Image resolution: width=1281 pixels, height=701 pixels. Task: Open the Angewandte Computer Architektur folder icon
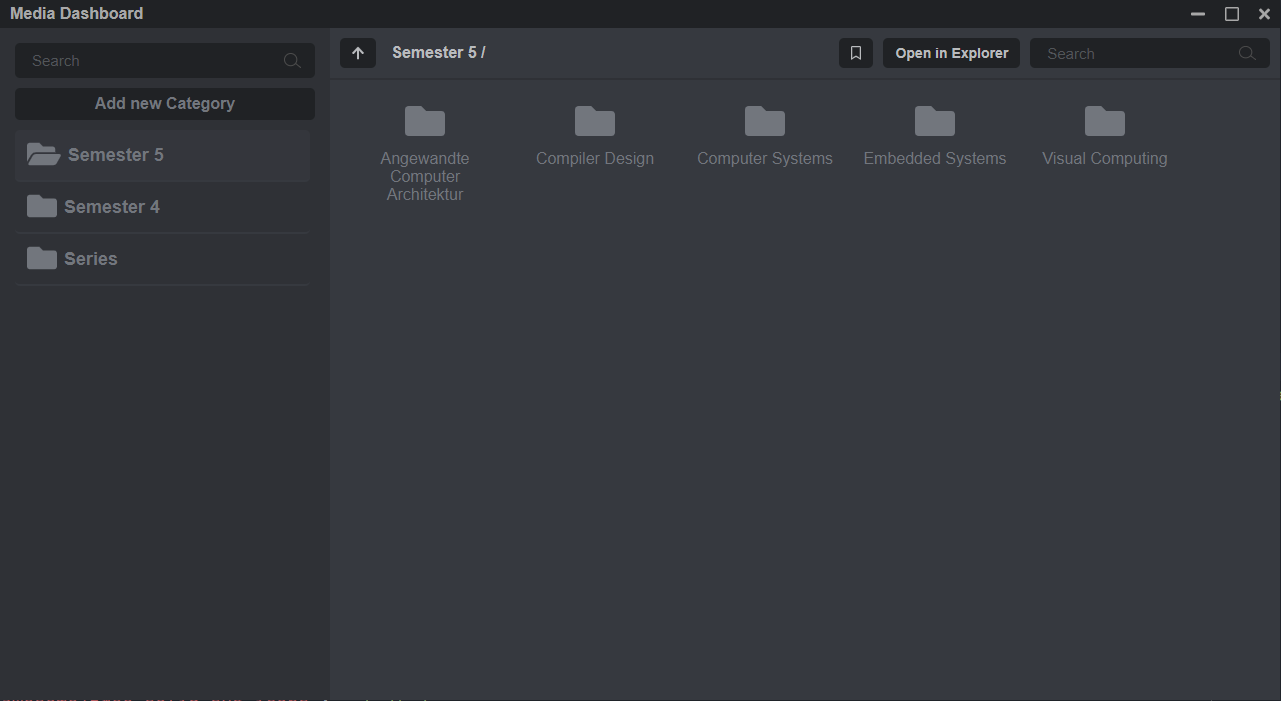(x=425, y=122)
